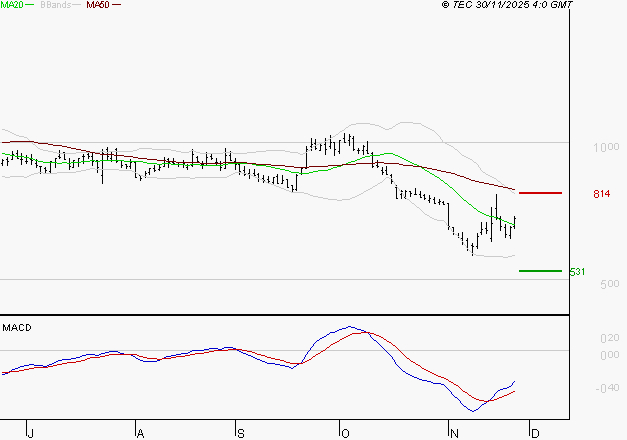Select the red 814 resistance line marker
This screenshot has height=440, width=627.
coord(540,192)
